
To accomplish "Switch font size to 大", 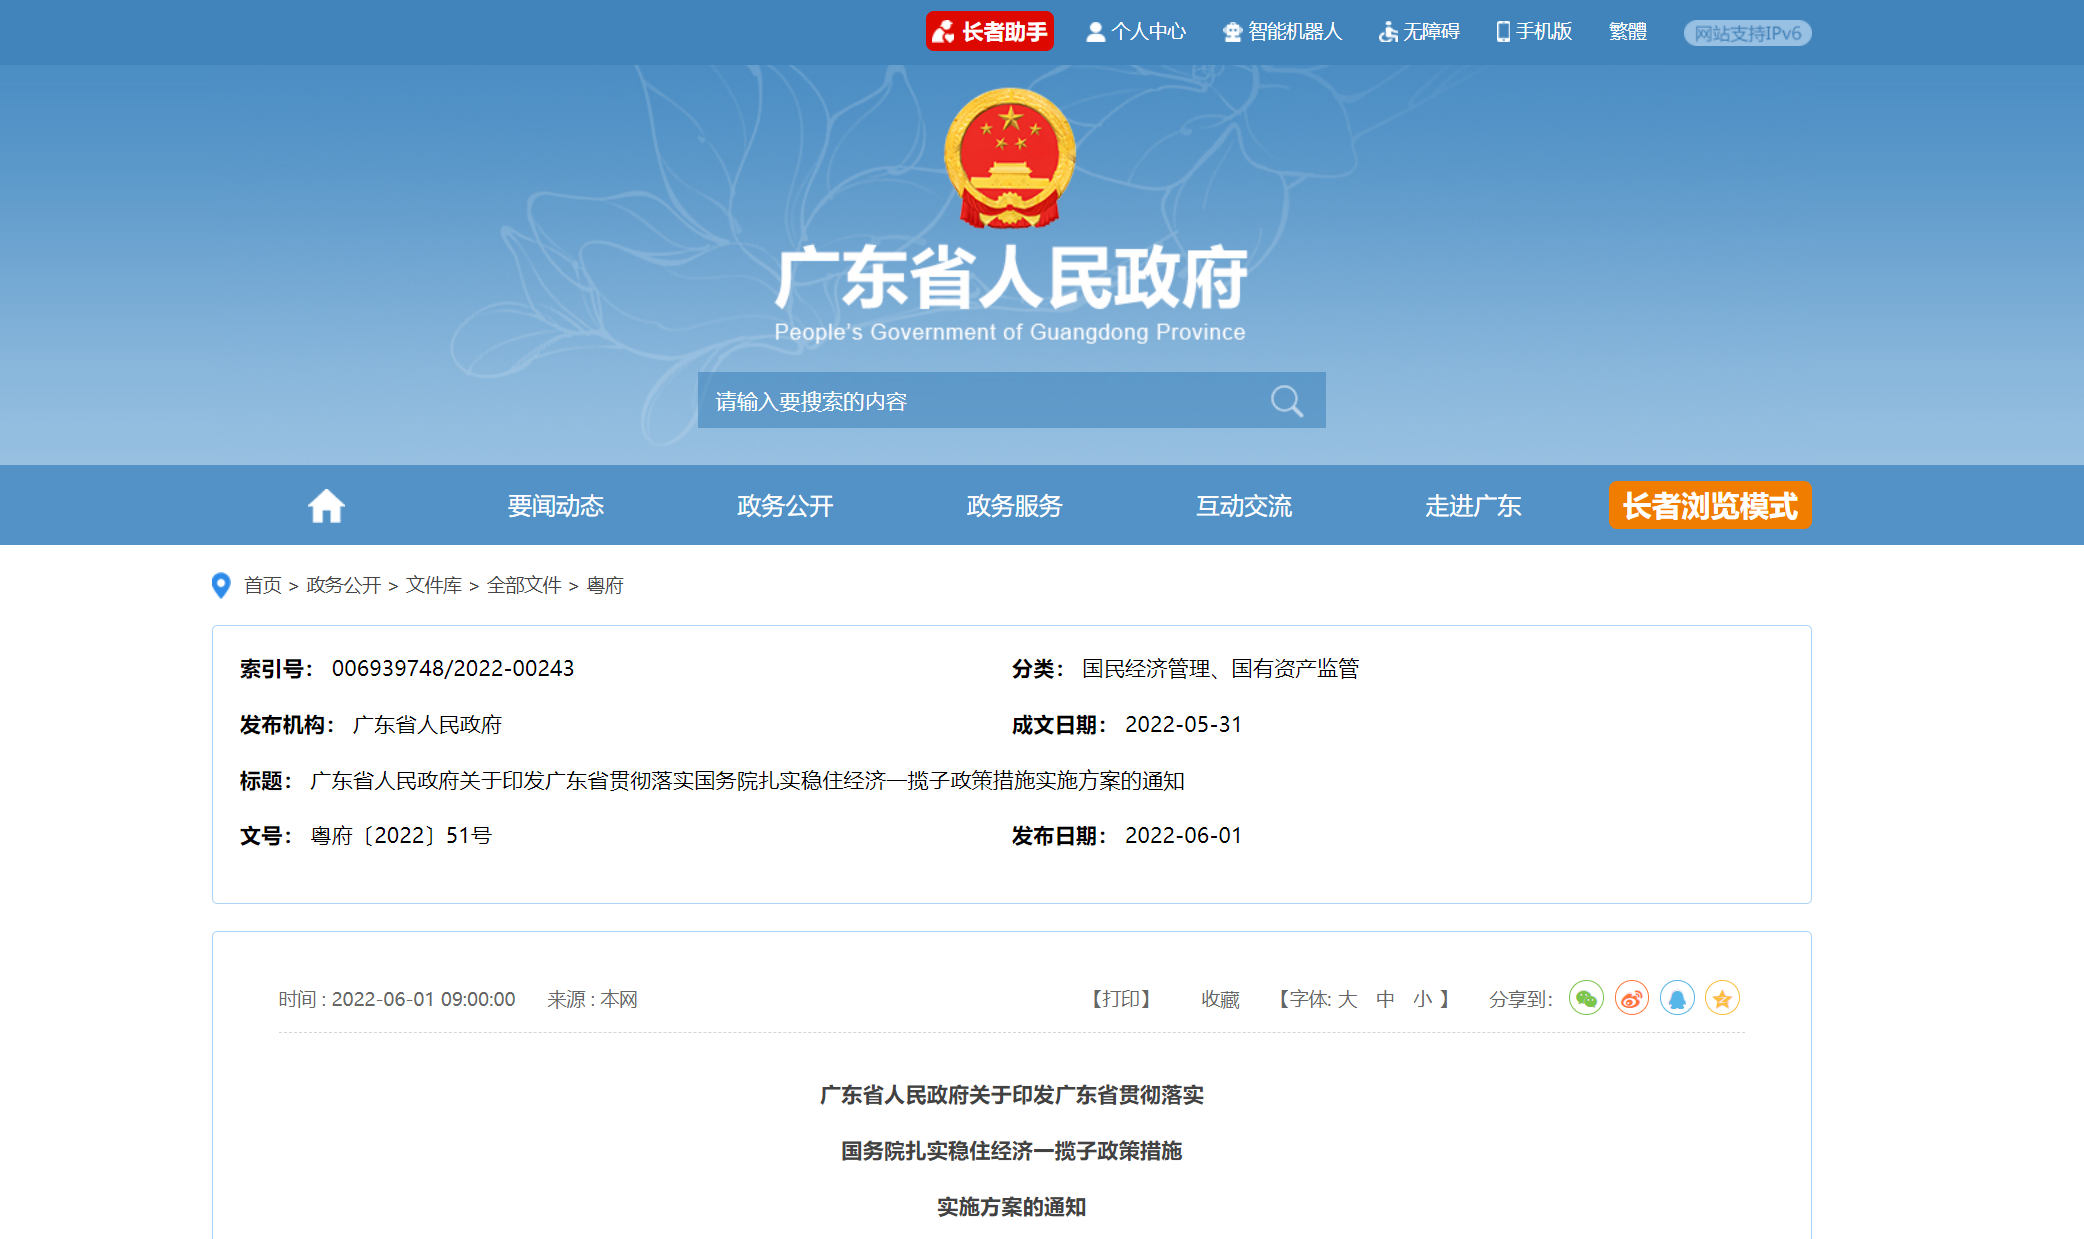I will point(1349,998).
